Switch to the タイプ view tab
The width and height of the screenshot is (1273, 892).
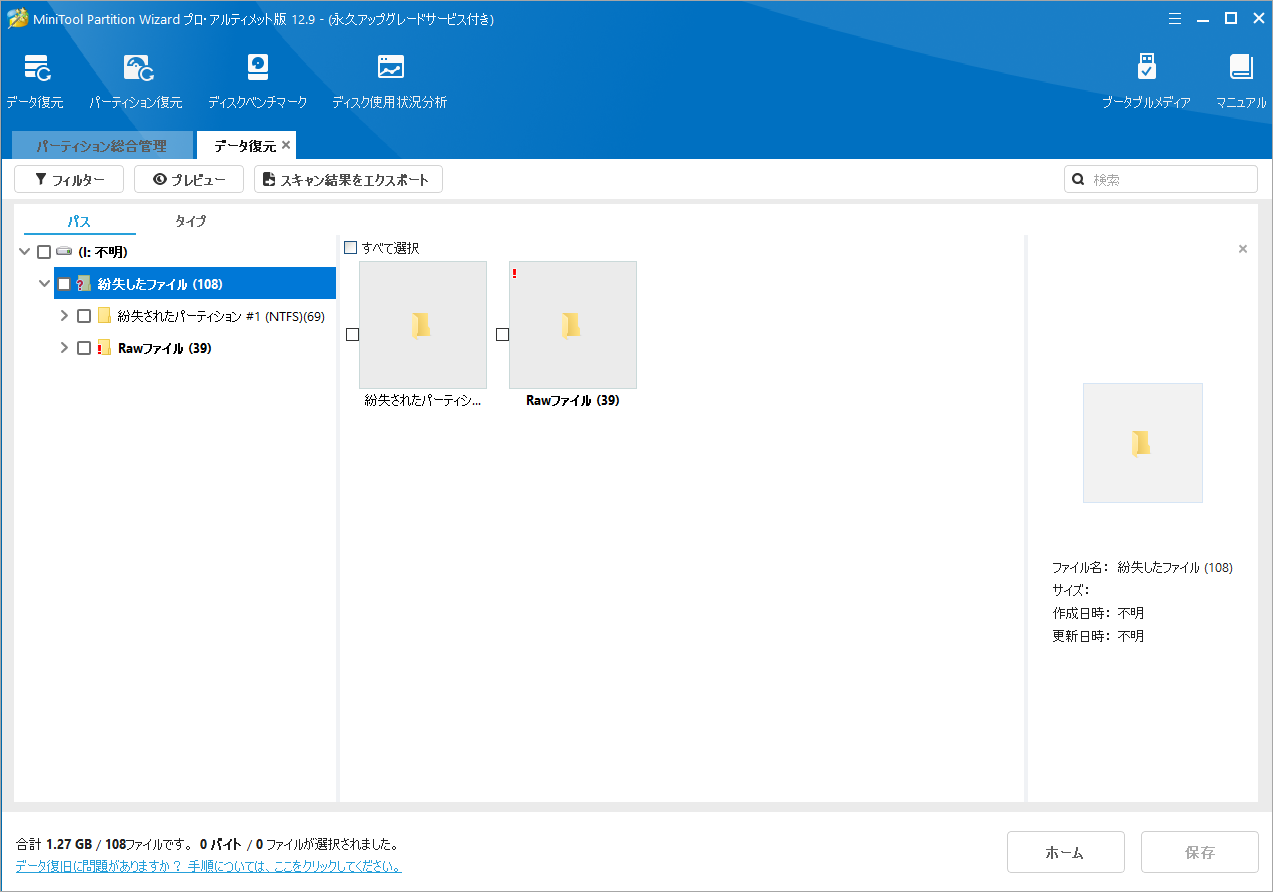click(190, 221)
